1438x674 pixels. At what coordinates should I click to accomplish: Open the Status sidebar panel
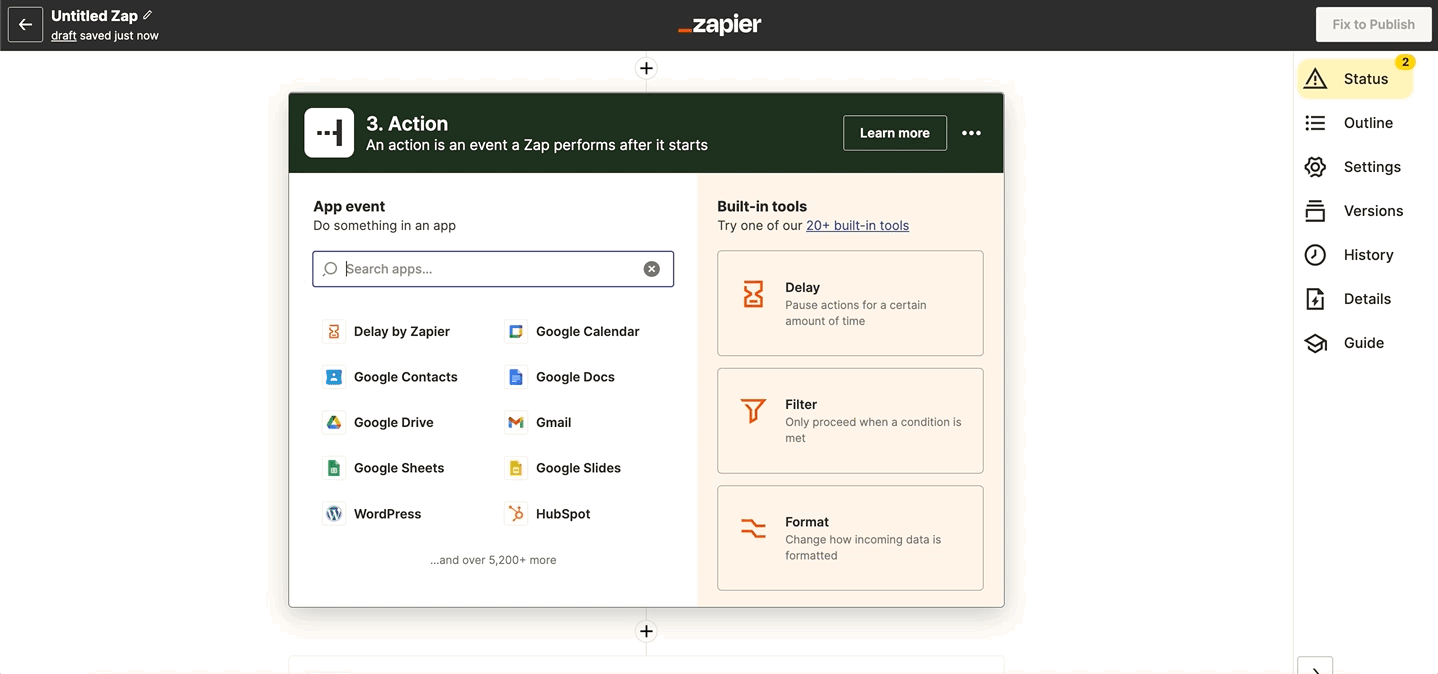pos(1354,79)
